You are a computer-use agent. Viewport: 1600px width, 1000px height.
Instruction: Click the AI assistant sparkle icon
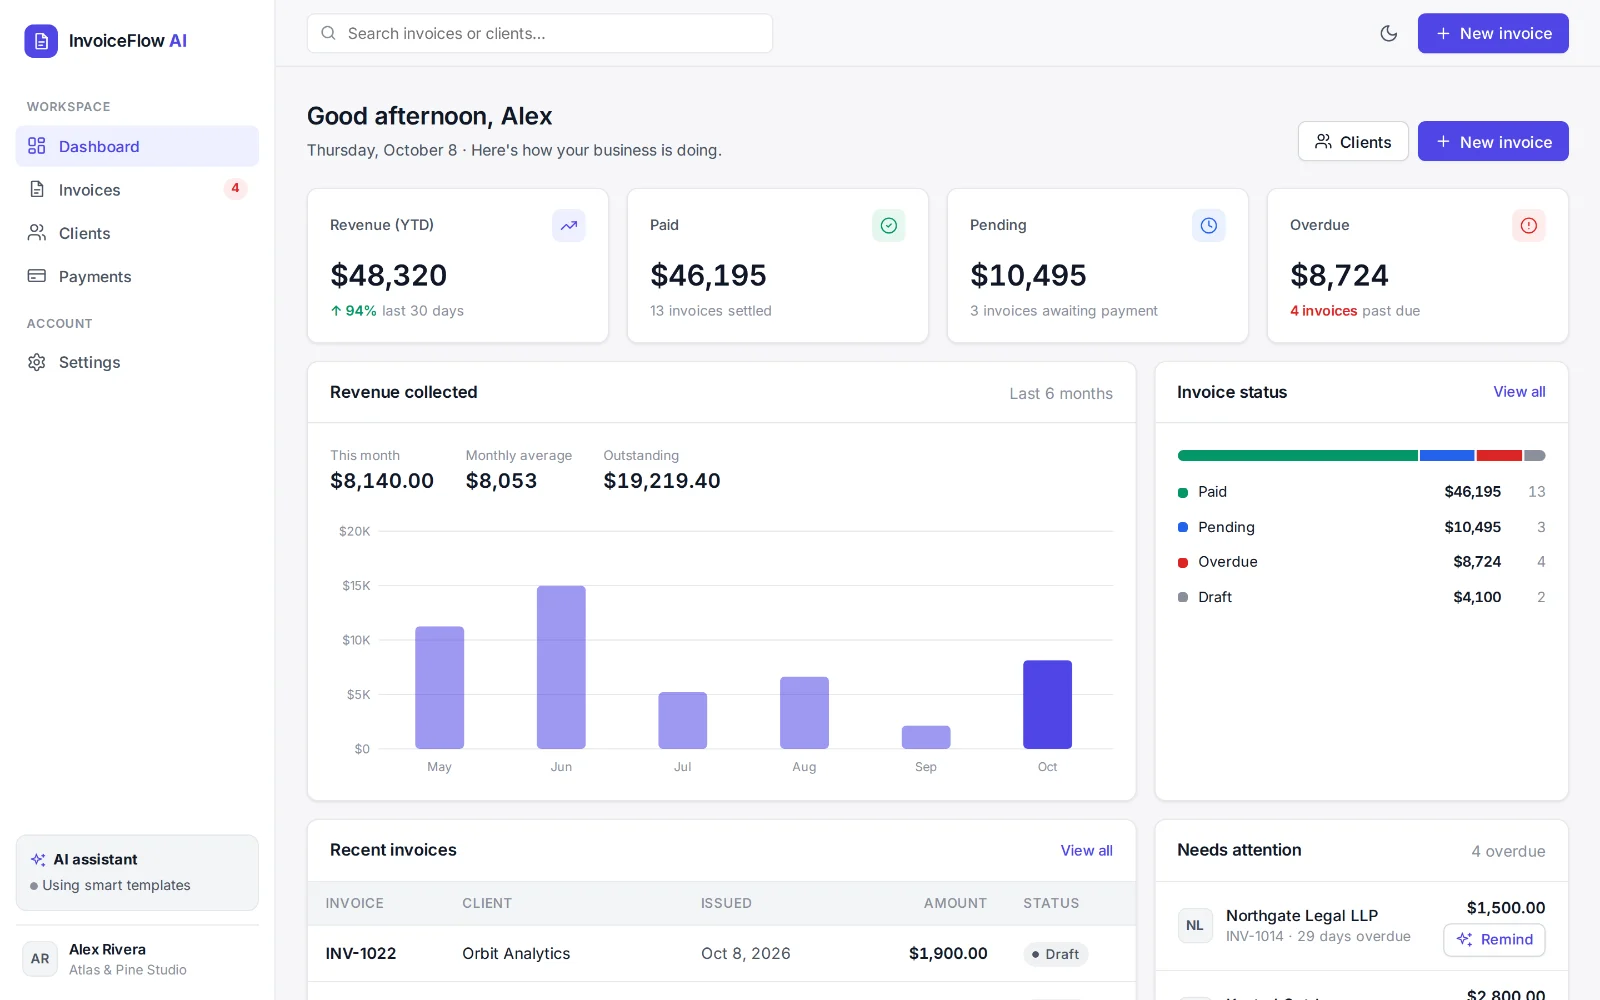click(x=38, y=860)
